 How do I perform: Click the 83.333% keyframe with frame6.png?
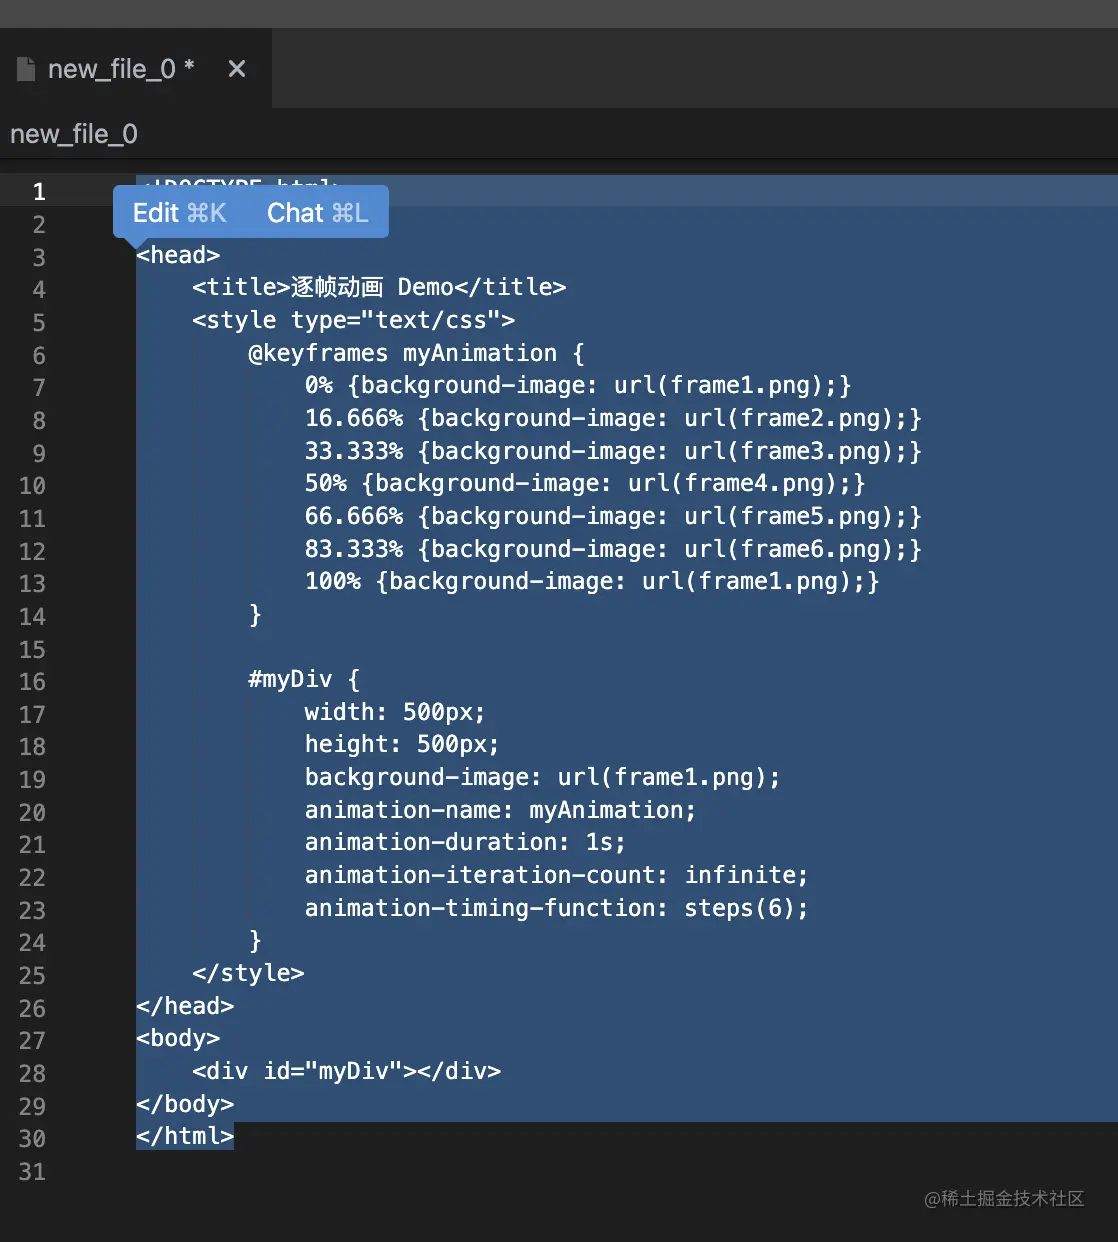click(x=613, y=549)
